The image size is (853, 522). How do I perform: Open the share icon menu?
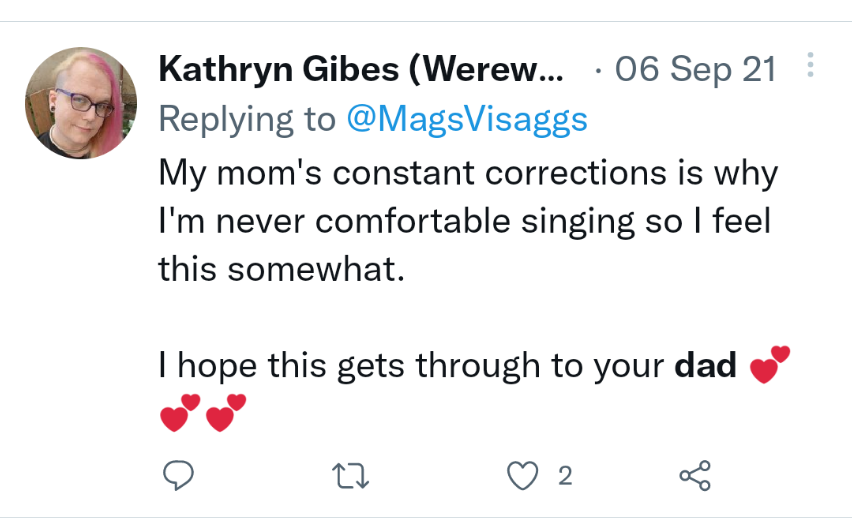point(695,476)
